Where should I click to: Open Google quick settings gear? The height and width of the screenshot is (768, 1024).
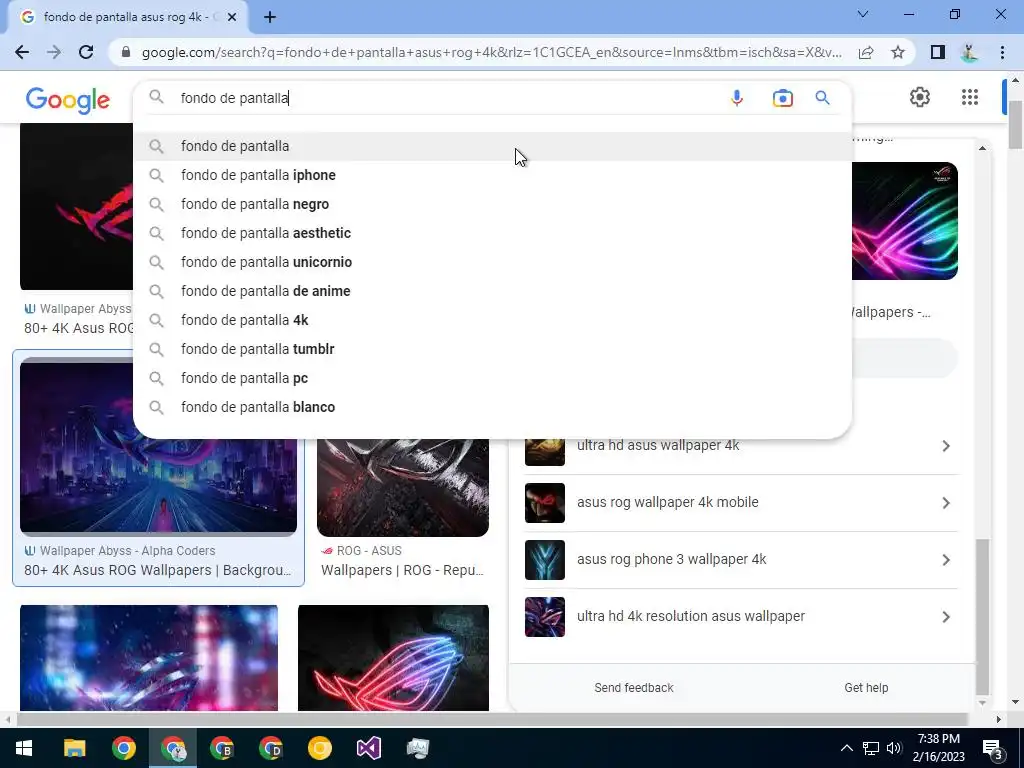(920, 97)
